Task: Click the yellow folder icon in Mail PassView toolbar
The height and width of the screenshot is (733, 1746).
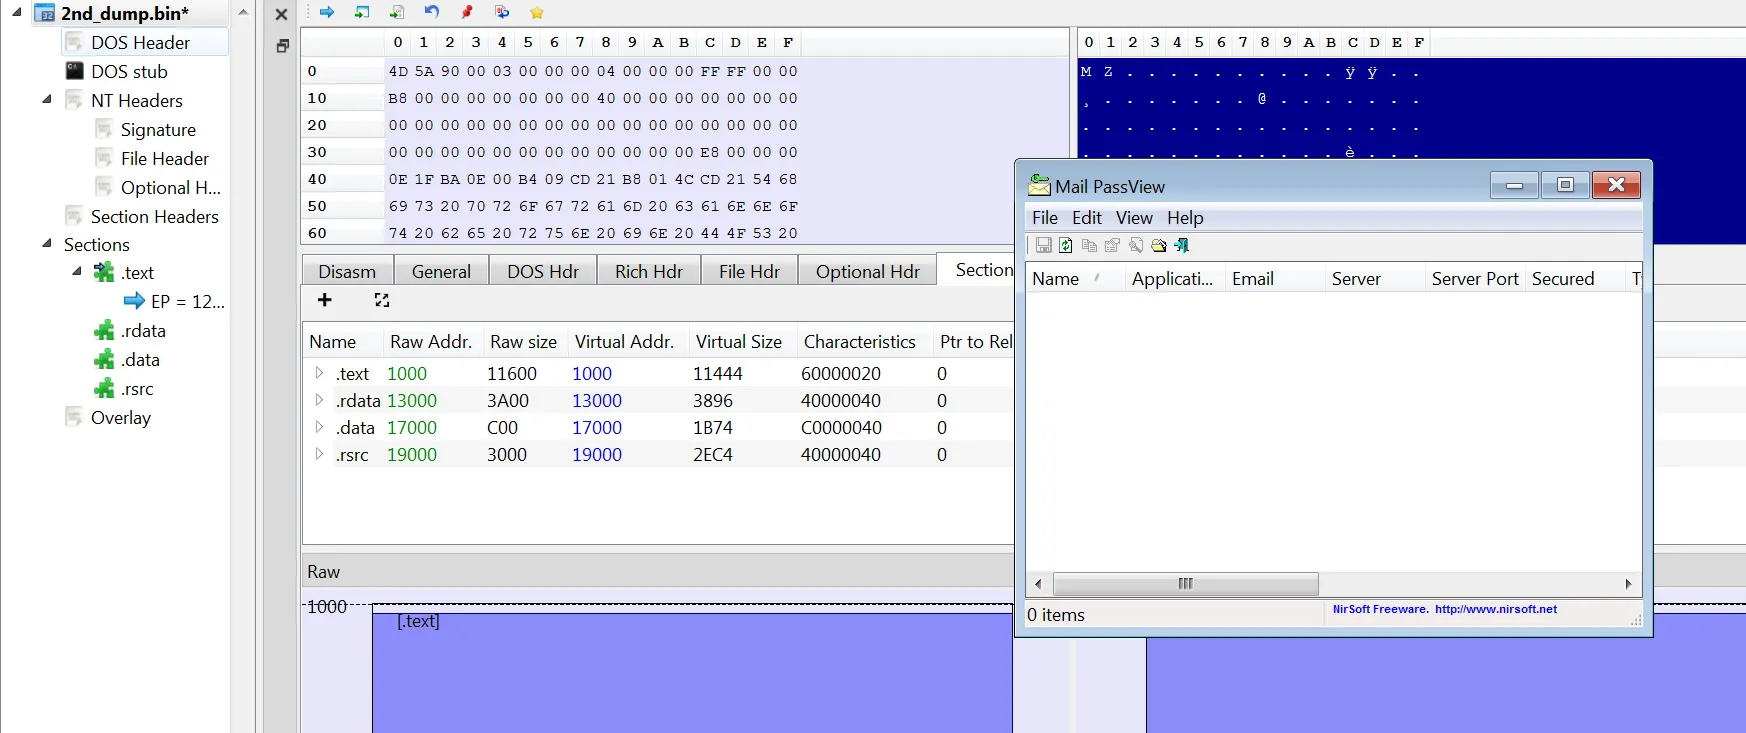Action: [1159, 245]
